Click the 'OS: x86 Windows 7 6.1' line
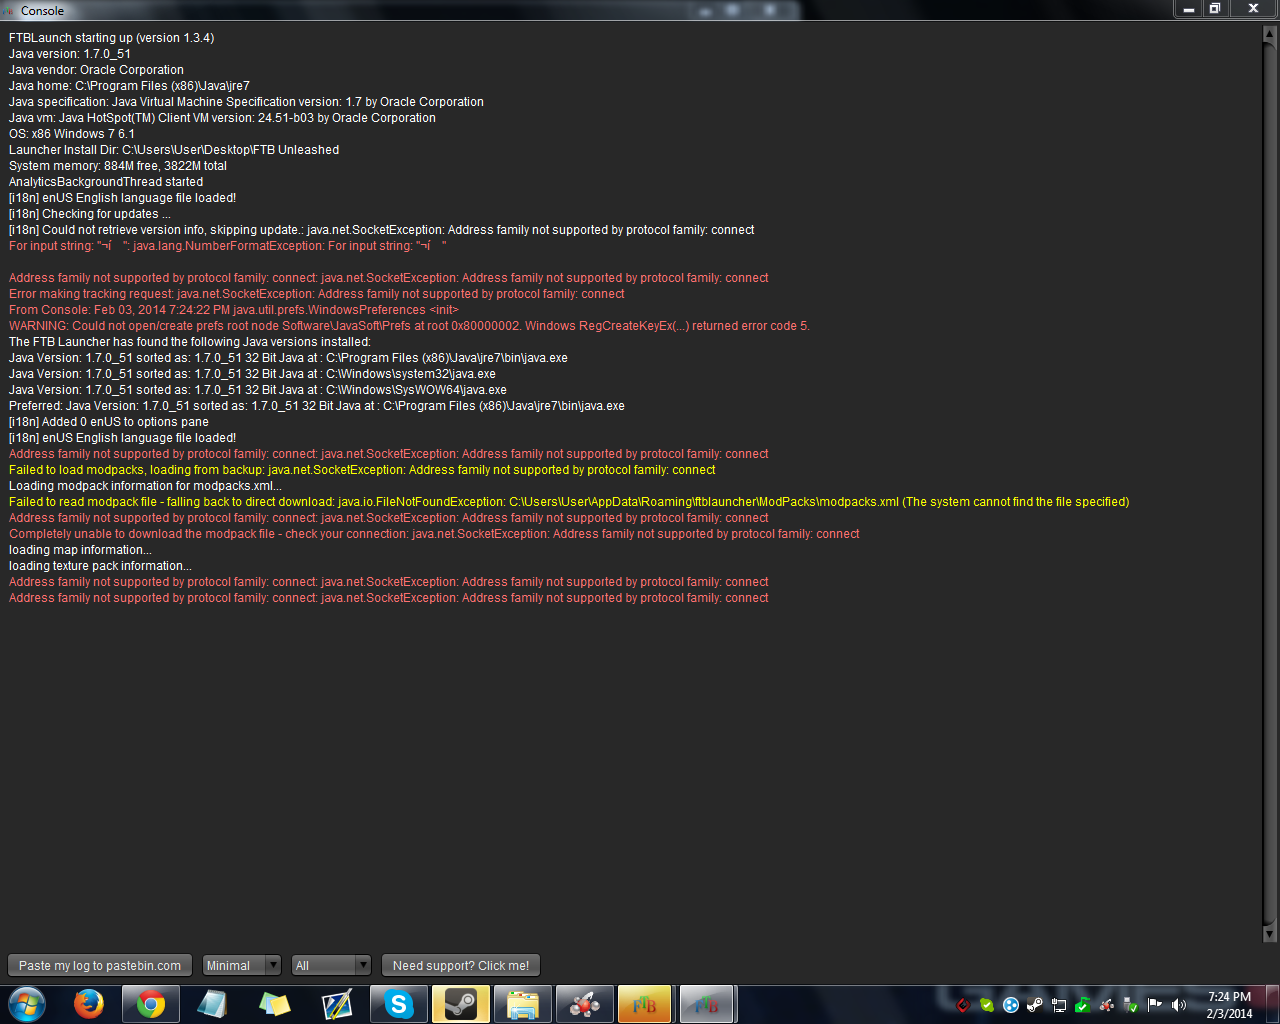The image size is (1280, 1024). pyautogui.click(x=72, y=134)
